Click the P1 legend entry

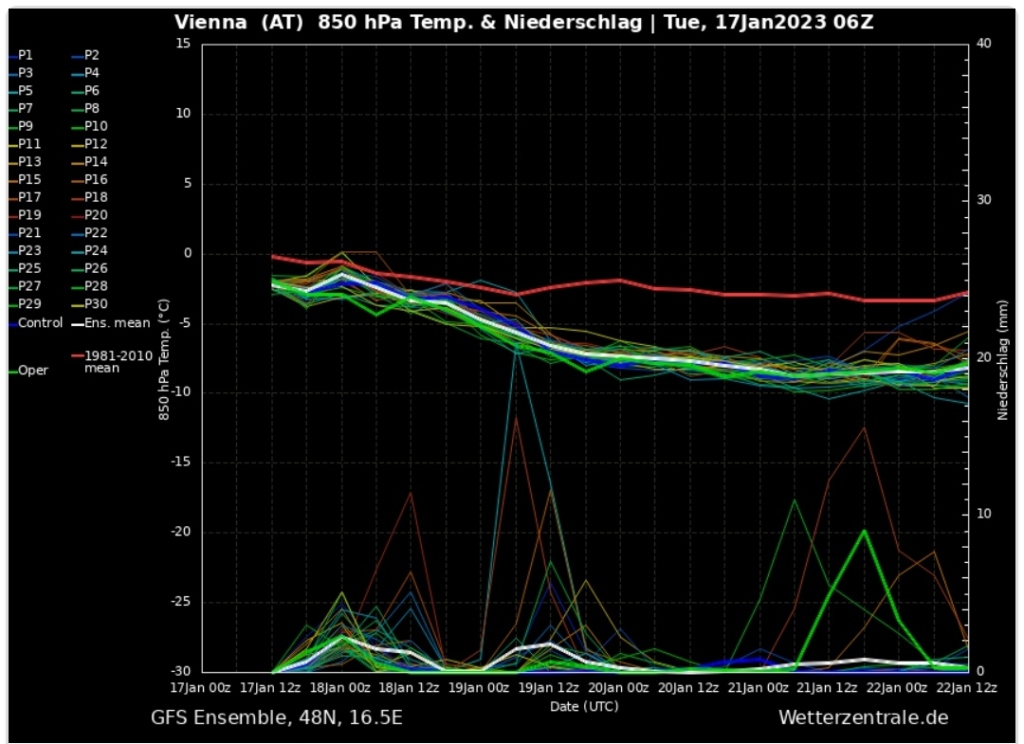coord(26,55)
